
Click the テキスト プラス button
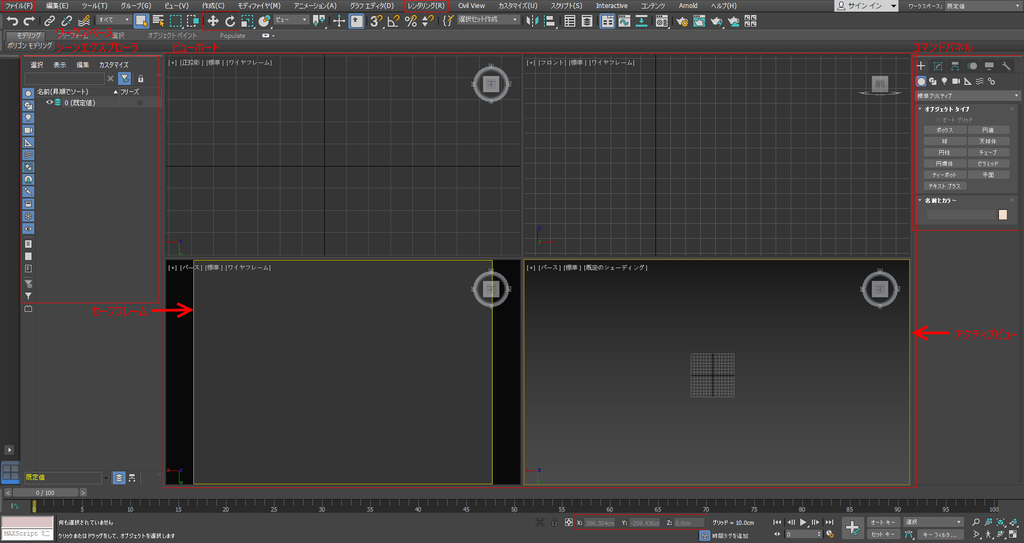[x=944, y=186]
